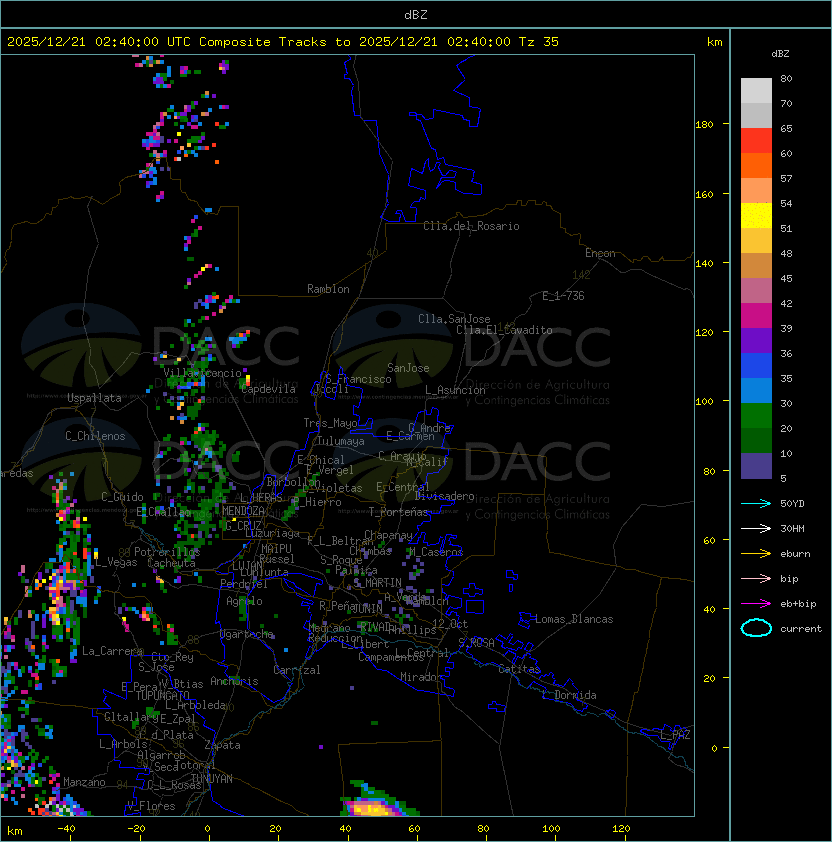Click the '120' km mark on horizontal axis

click(621, 829)
